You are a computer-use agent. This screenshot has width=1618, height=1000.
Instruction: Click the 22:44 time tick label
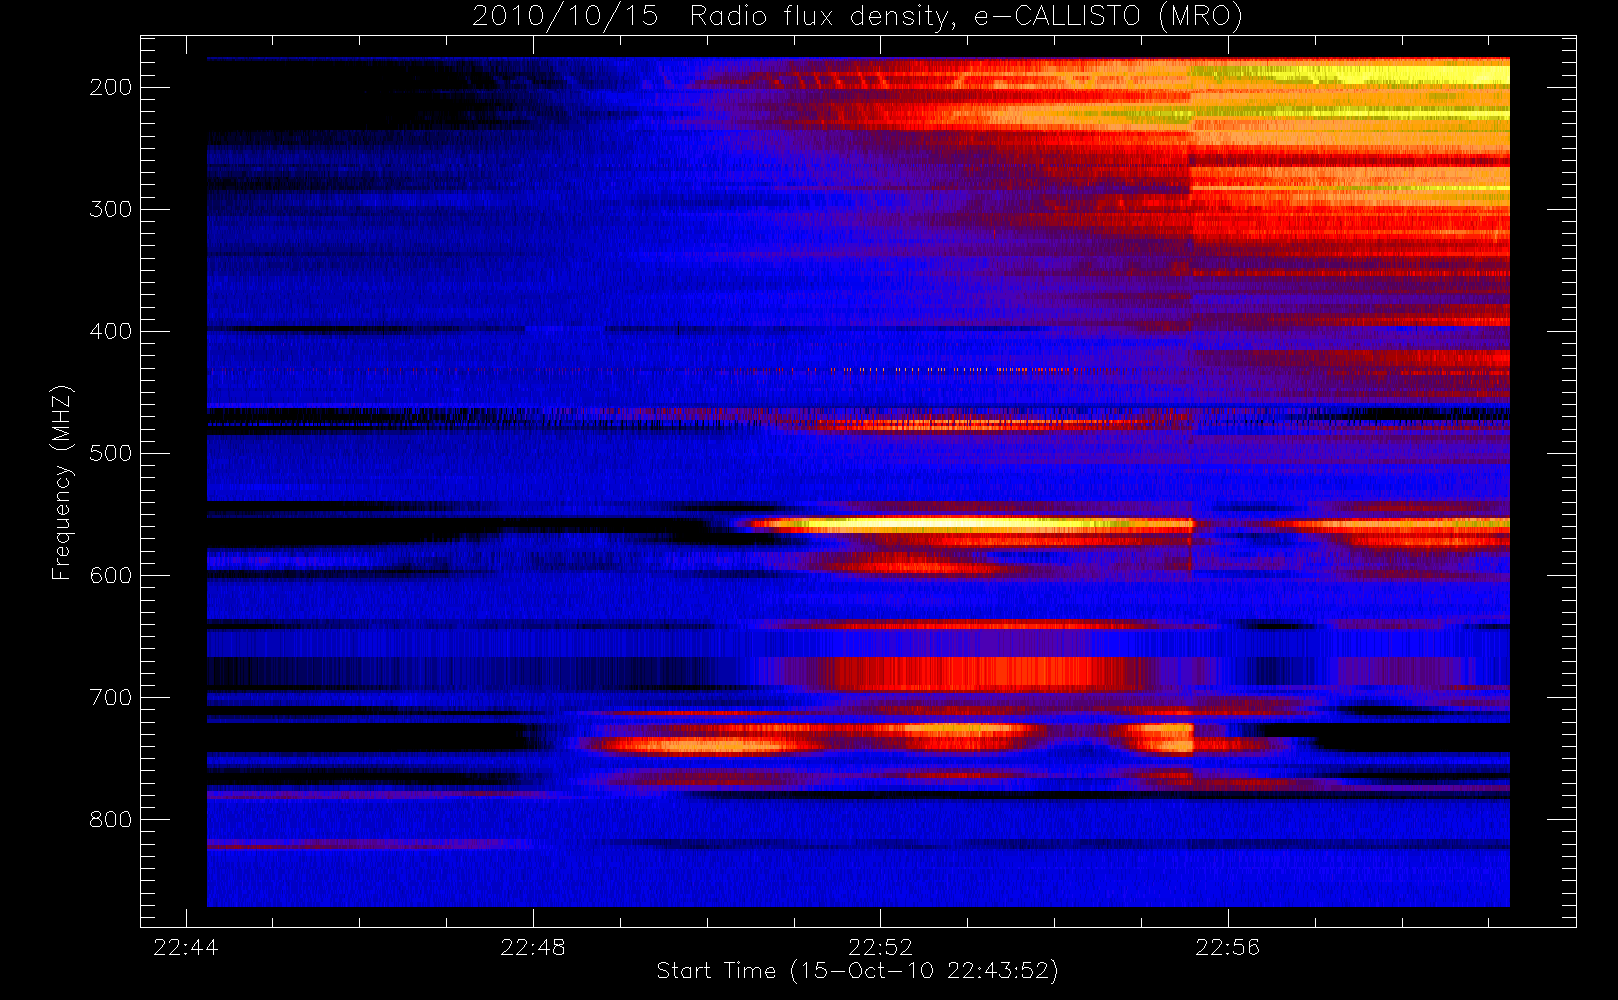[185, 947]
